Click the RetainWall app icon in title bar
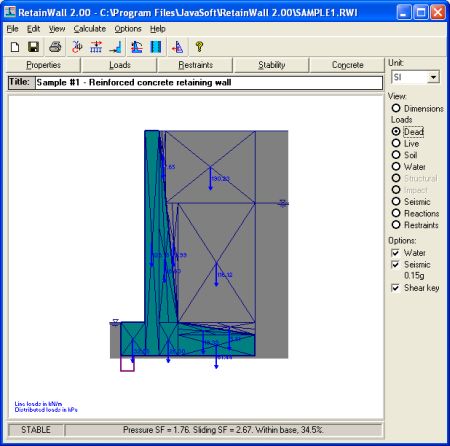 coord(10,12)
